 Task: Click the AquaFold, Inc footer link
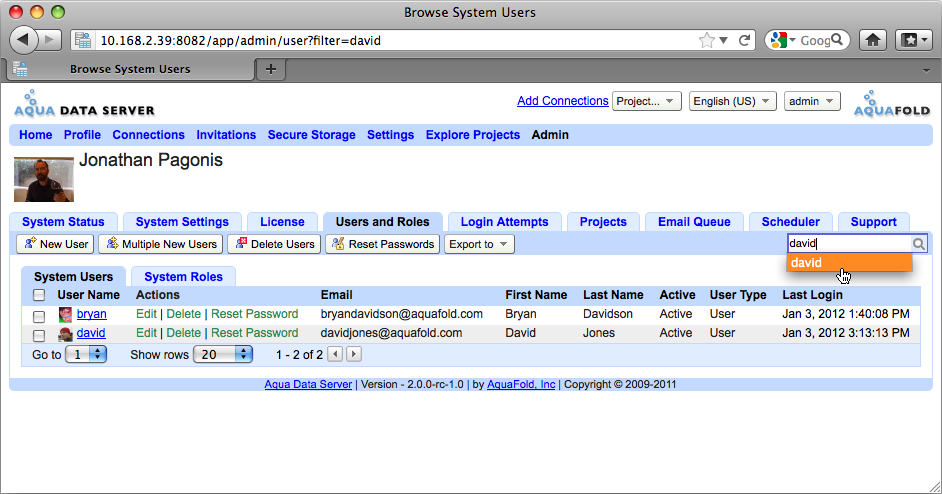pyautogui.click(x=521, y=384)
